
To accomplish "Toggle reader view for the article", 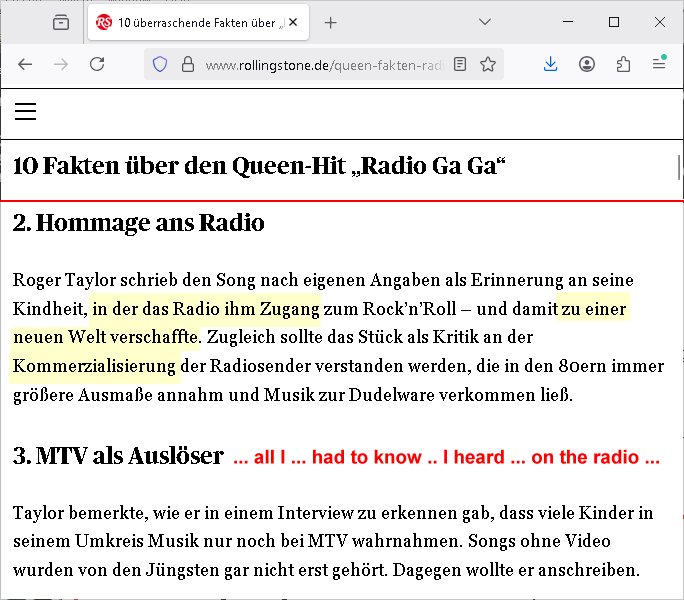I will click(x=459, y=64).
